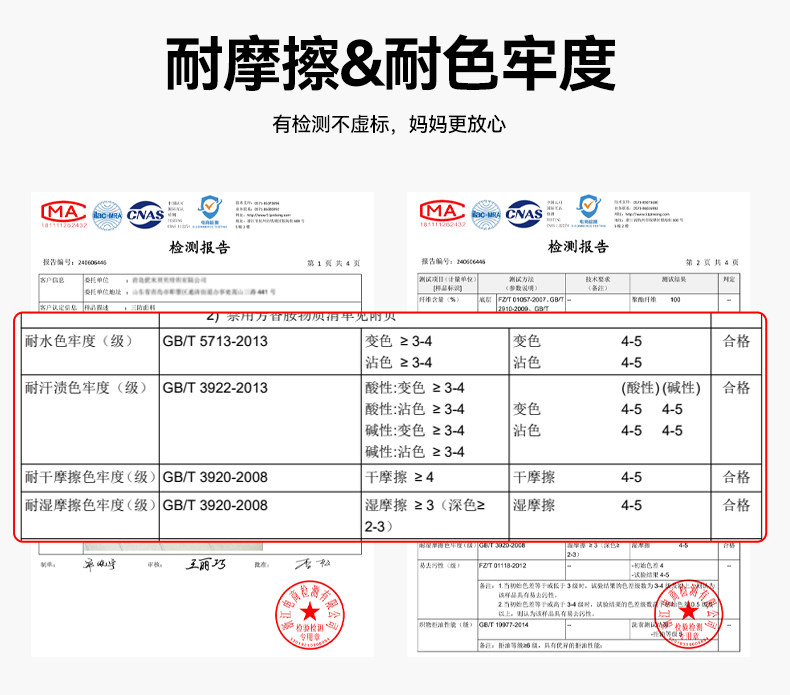790x695 pixels.
Task: Click the CNAS logo on the page 1 report
Action: [x=146, y=215]
